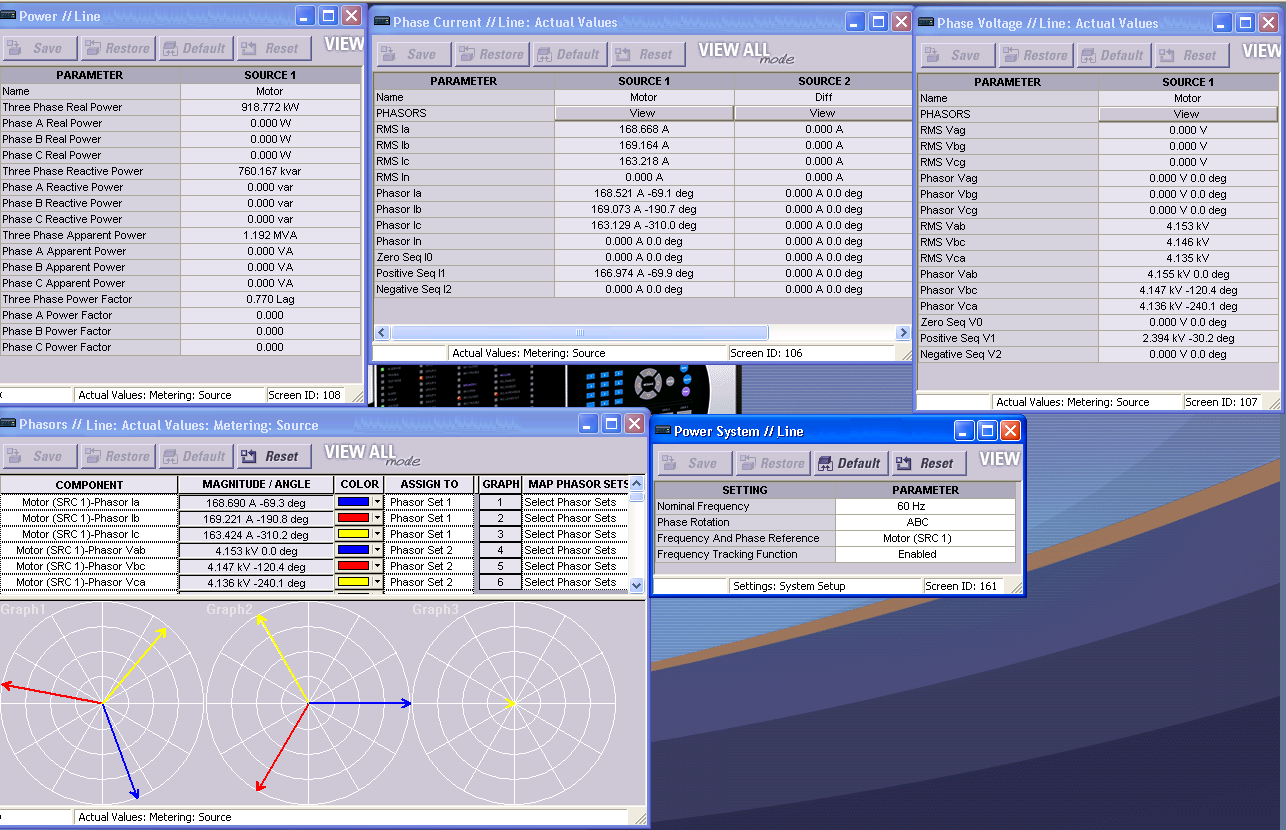Click Reset in the Phasors window

(273, 456)
